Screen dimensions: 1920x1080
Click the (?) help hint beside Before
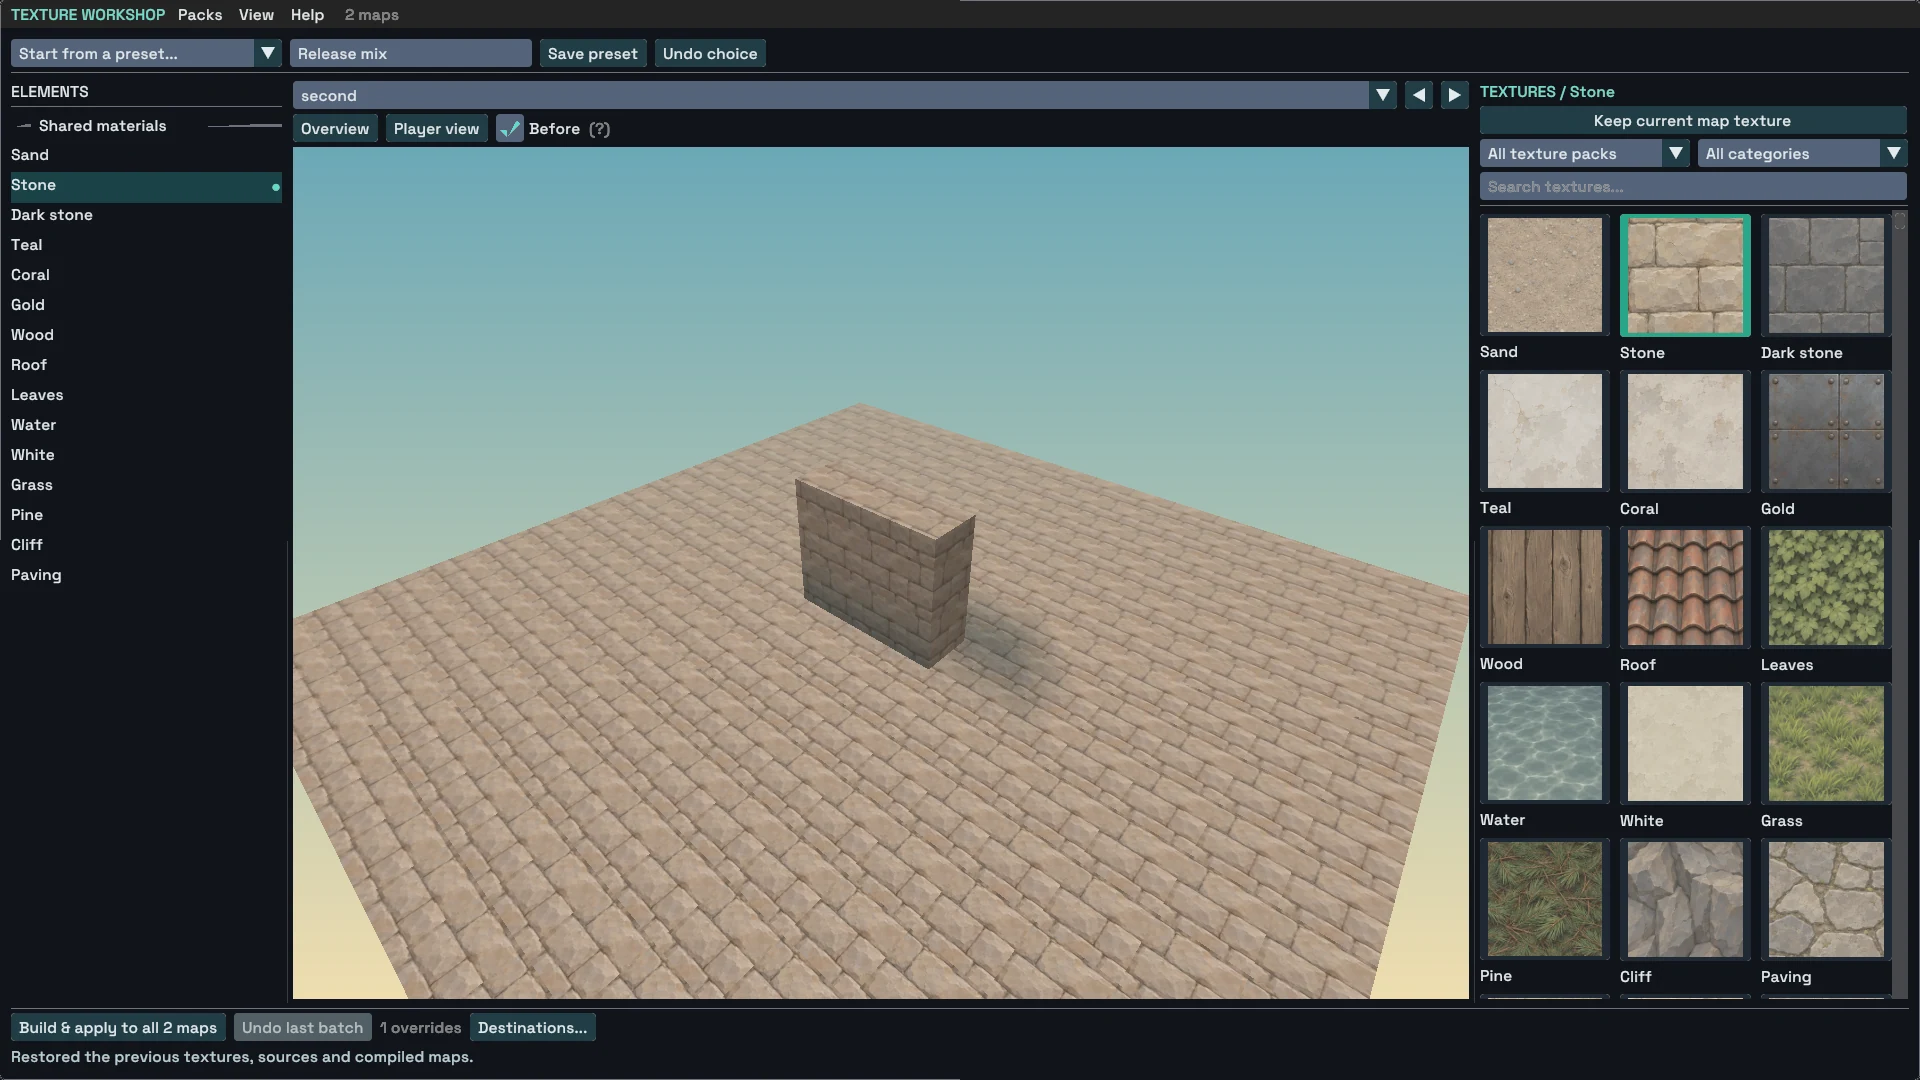pos(599,129)
